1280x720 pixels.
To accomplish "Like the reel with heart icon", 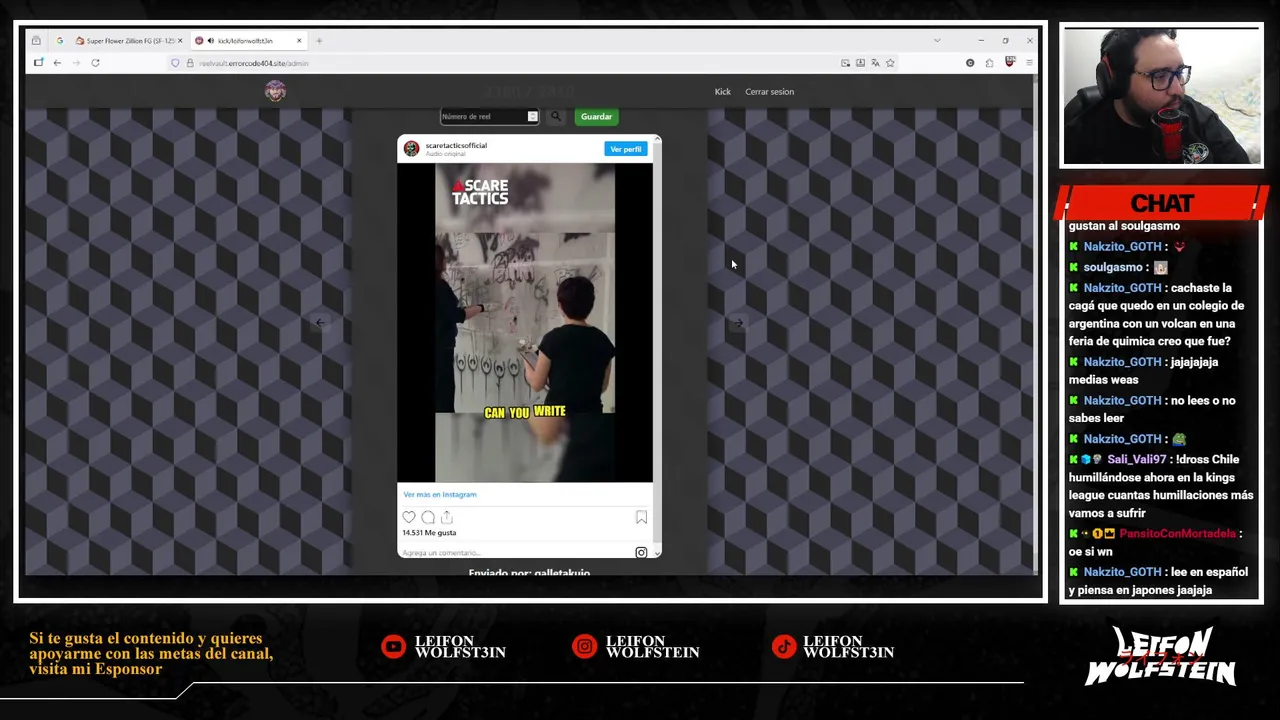I will 409,517.
